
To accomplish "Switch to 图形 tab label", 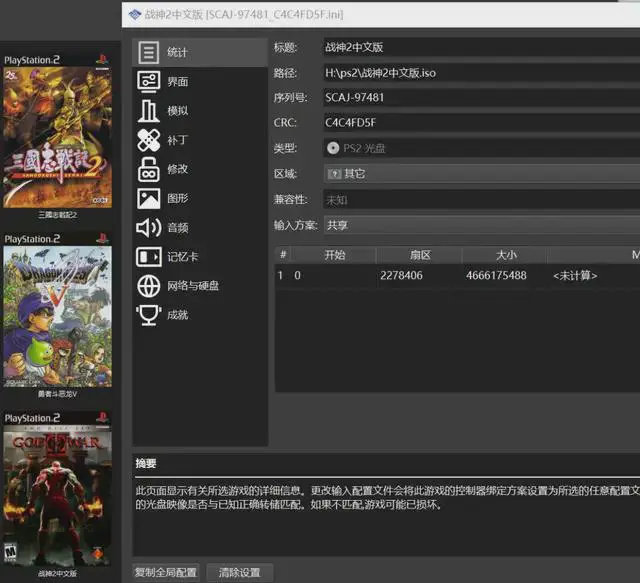I will 178,198.
